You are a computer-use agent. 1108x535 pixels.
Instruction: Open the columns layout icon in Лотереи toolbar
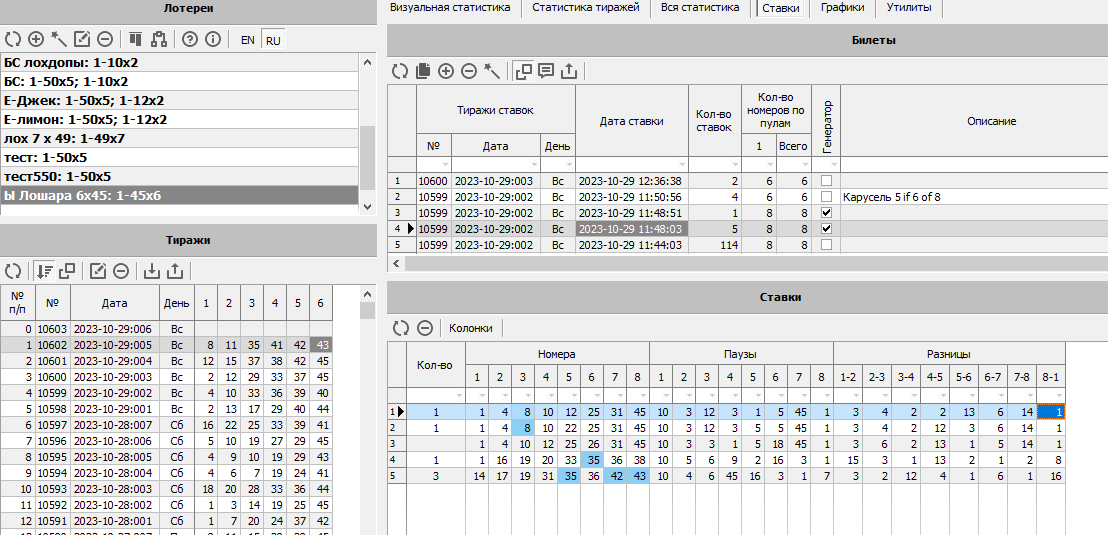pos(136,39)
